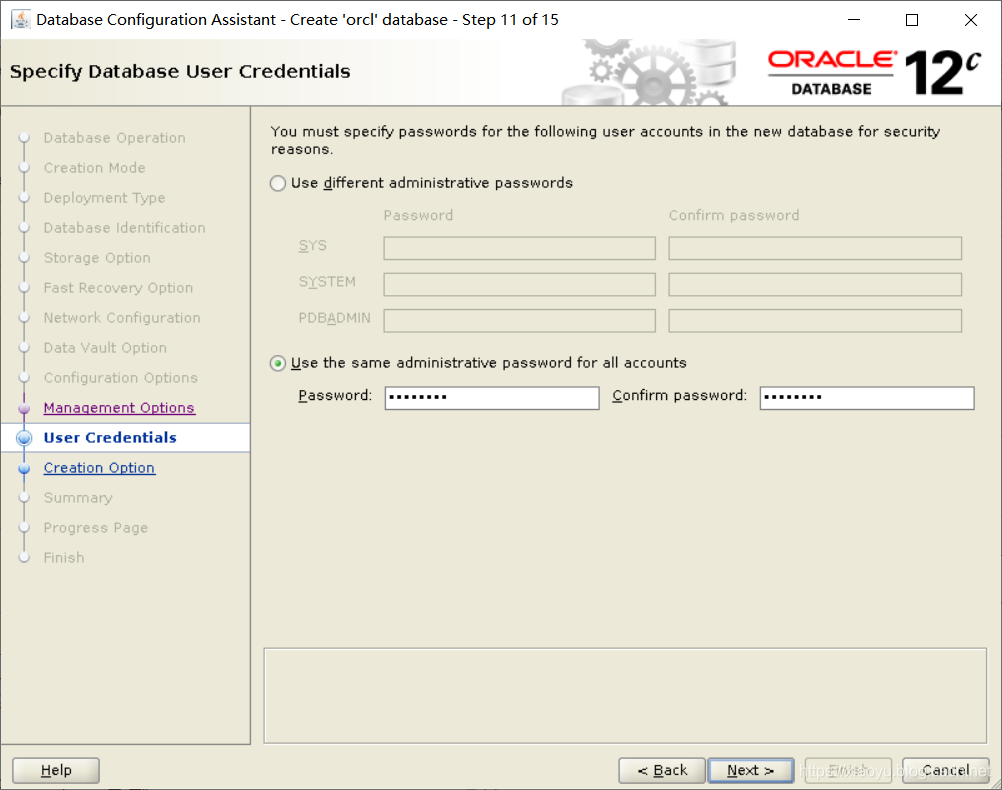Click the Management Options step bullet icon
This screenshot has height=790, width=1002.
(x=24, y=408)
